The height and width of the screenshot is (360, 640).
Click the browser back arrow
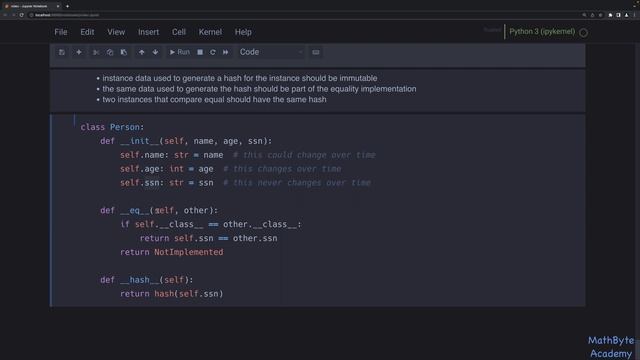click(5, 15)
